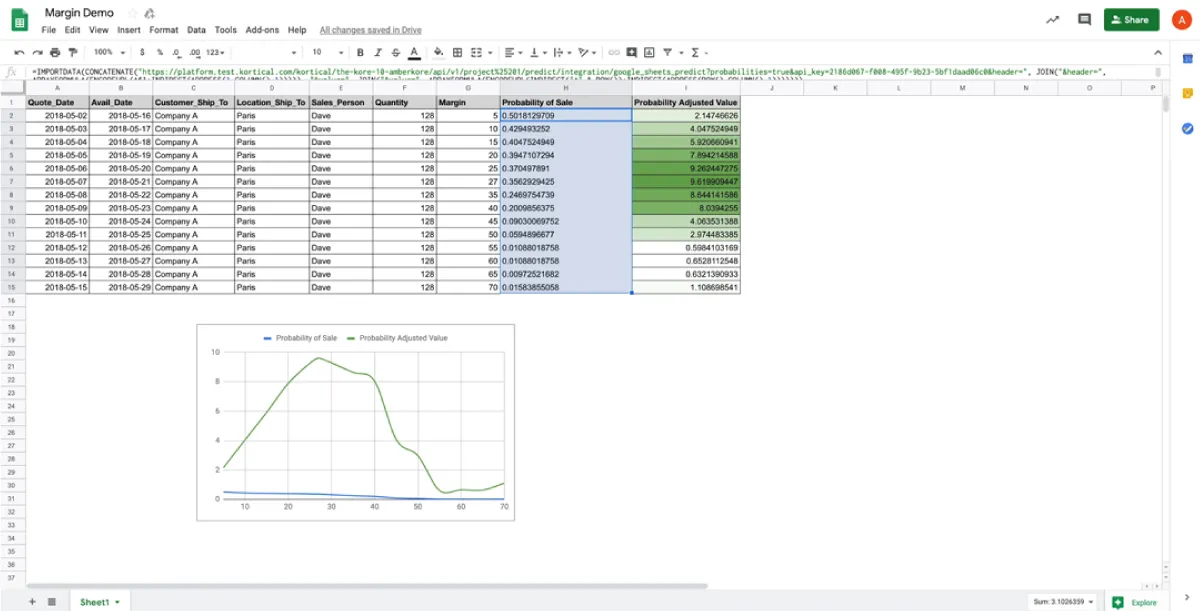Redo the last action
The image size is (1200, 611).
tap(37, 52)
